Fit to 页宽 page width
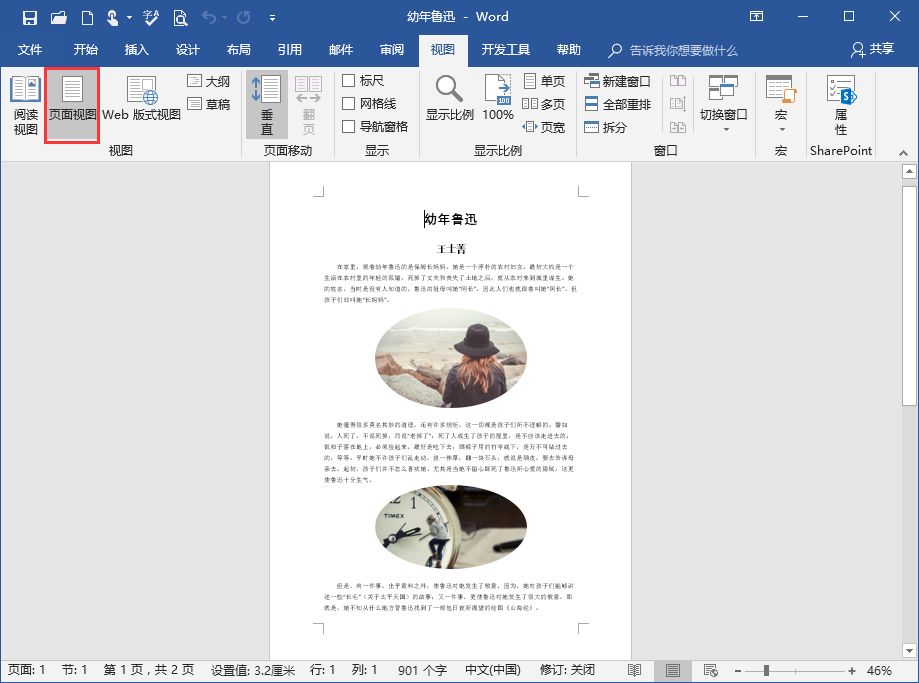This screenshot has width=919, height=683. click(543, 127)
